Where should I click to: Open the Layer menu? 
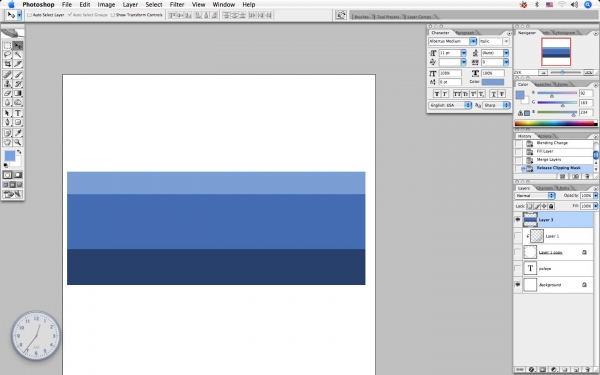[x=130, y=5]
